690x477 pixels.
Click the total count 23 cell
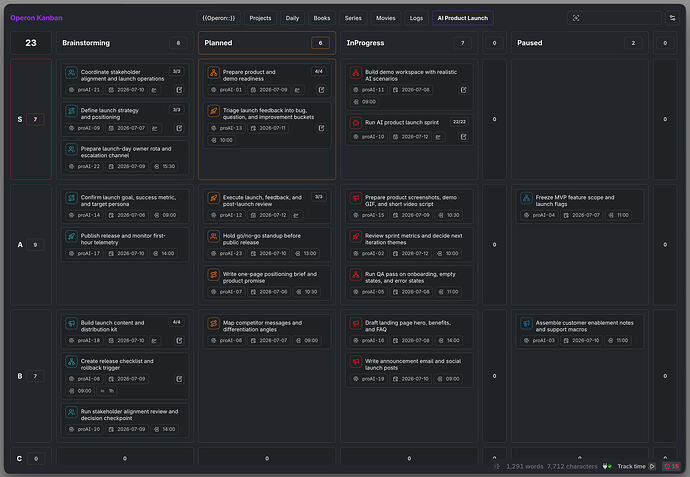tap(31, 43)
